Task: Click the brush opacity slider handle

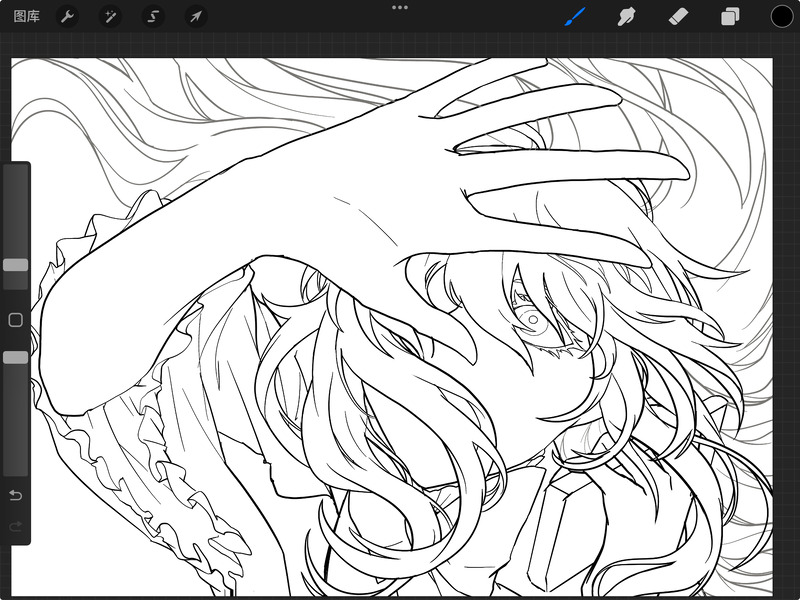Action: point(16,358)
